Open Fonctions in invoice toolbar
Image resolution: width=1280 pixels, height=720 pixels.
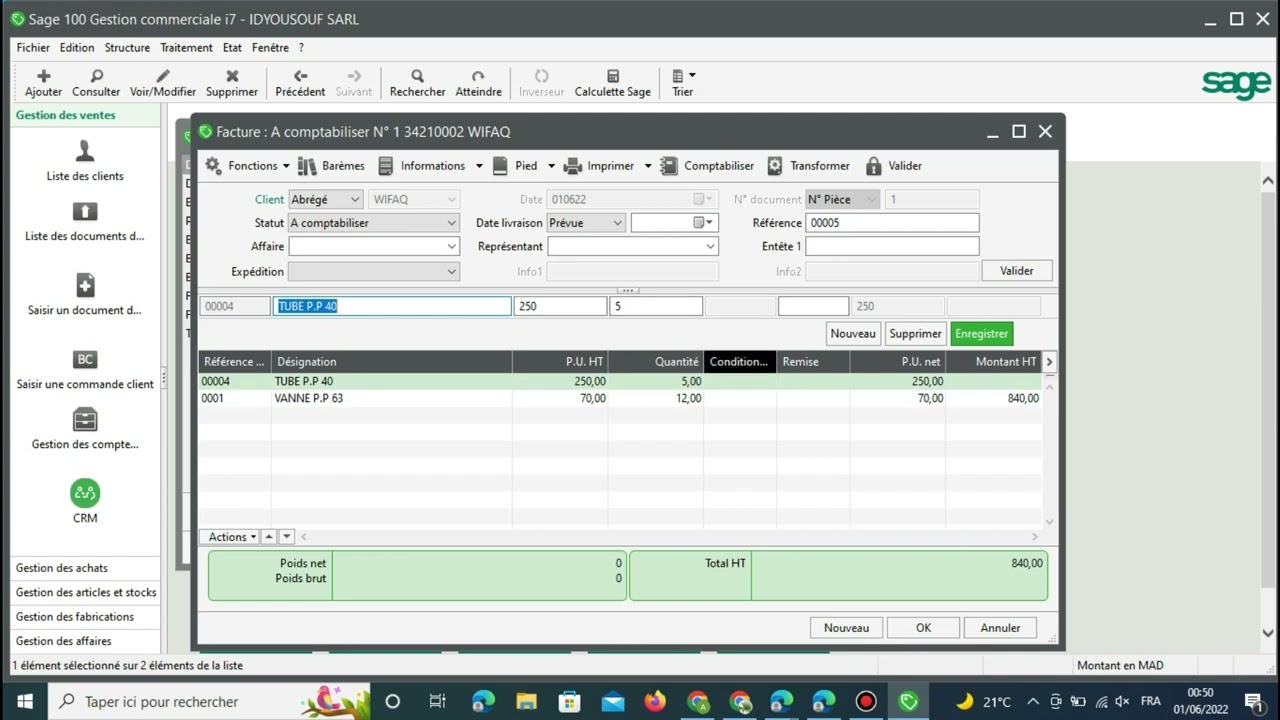coord(247,166)
